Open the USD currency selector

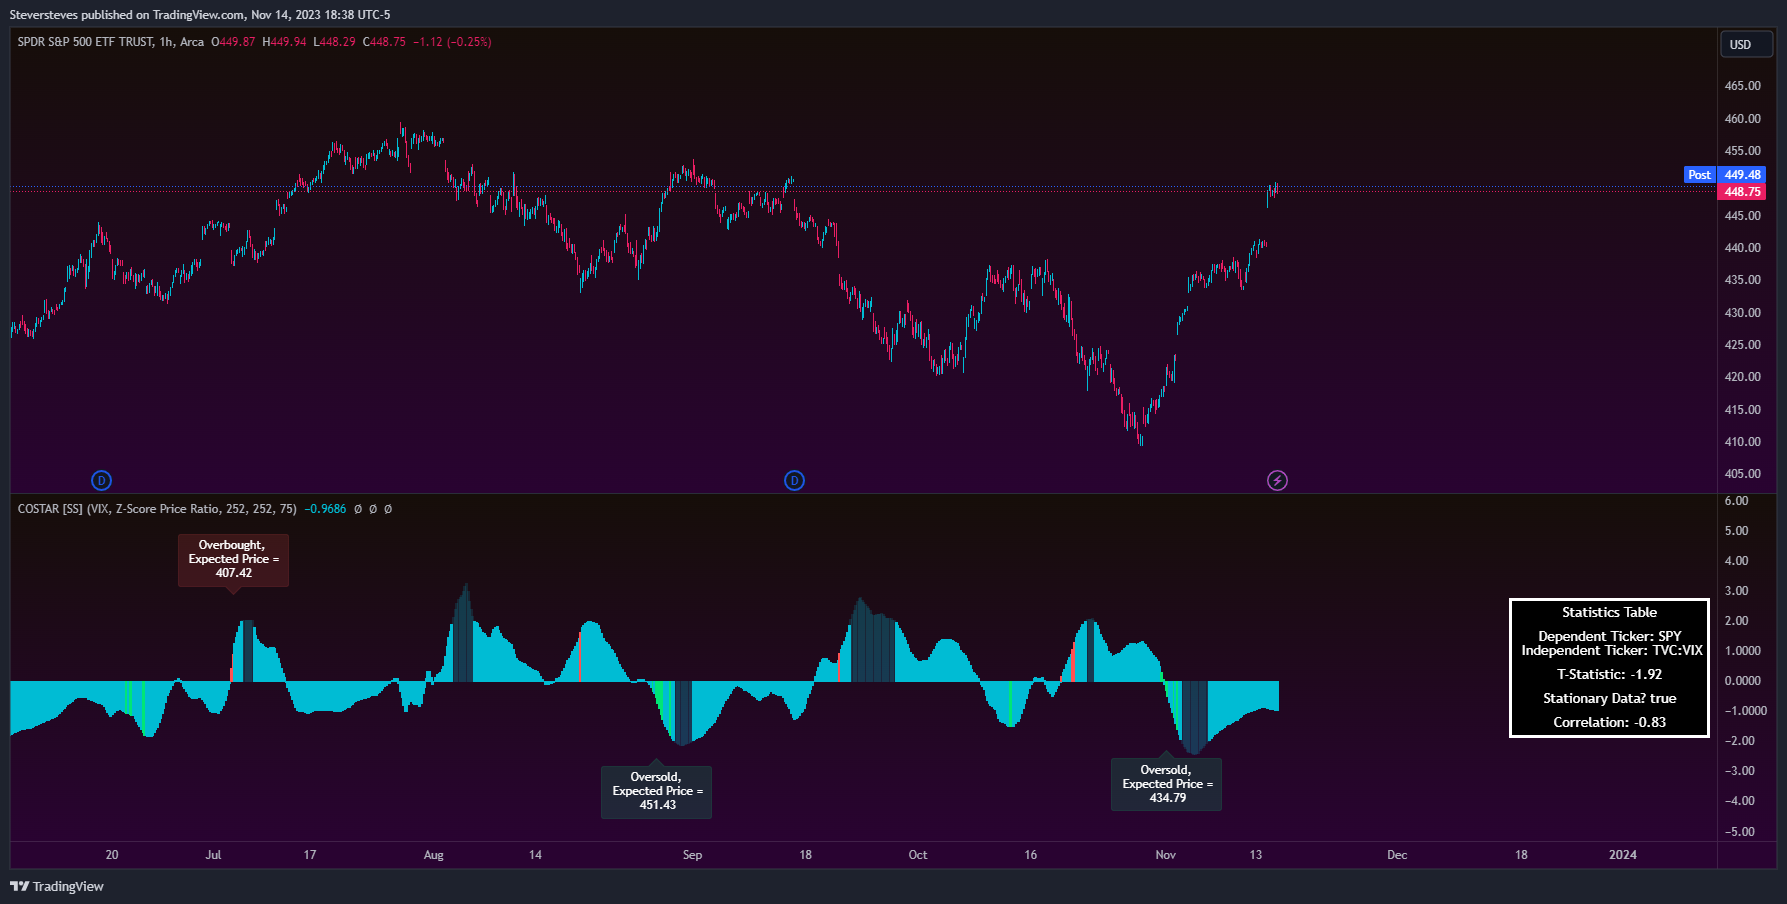(1746, 45)
